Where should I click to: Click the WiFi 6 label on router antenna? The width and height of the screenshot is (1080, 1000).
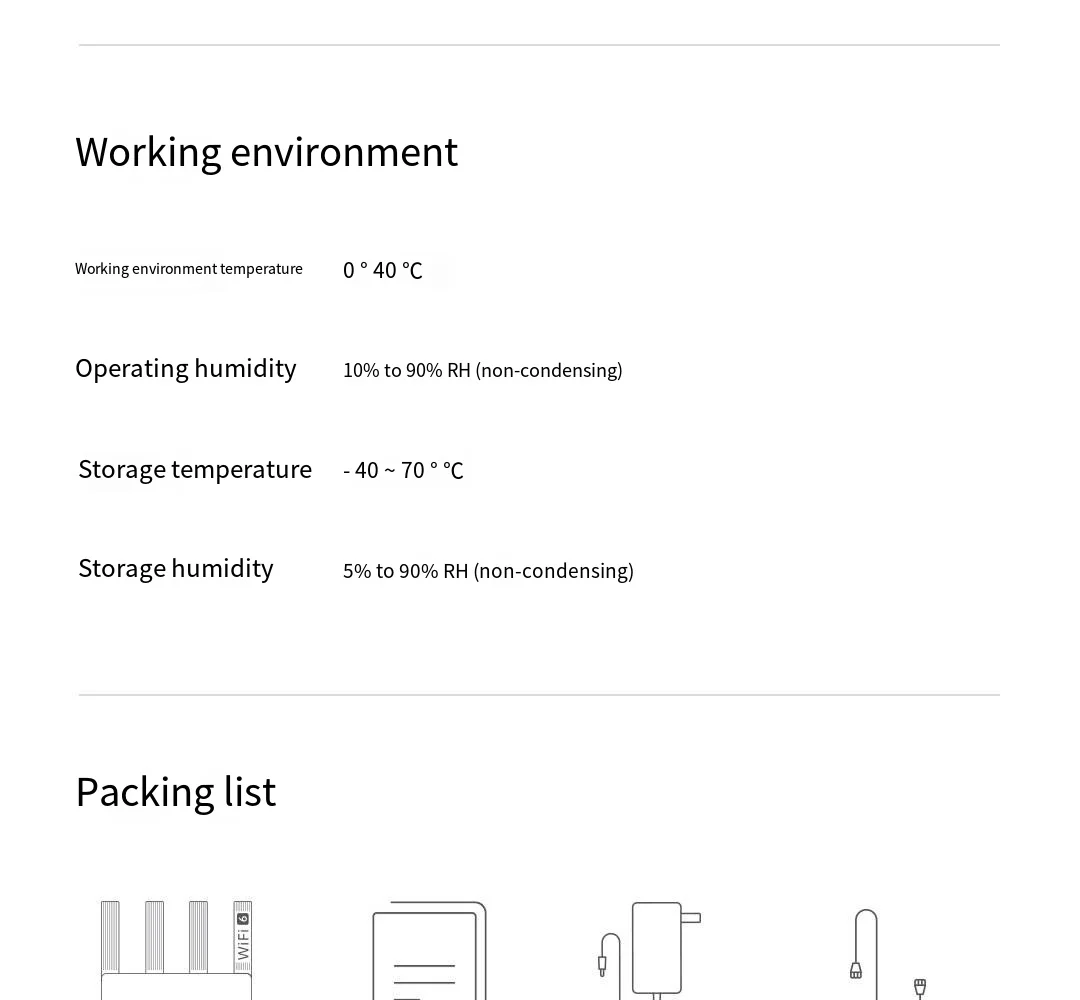243,937
